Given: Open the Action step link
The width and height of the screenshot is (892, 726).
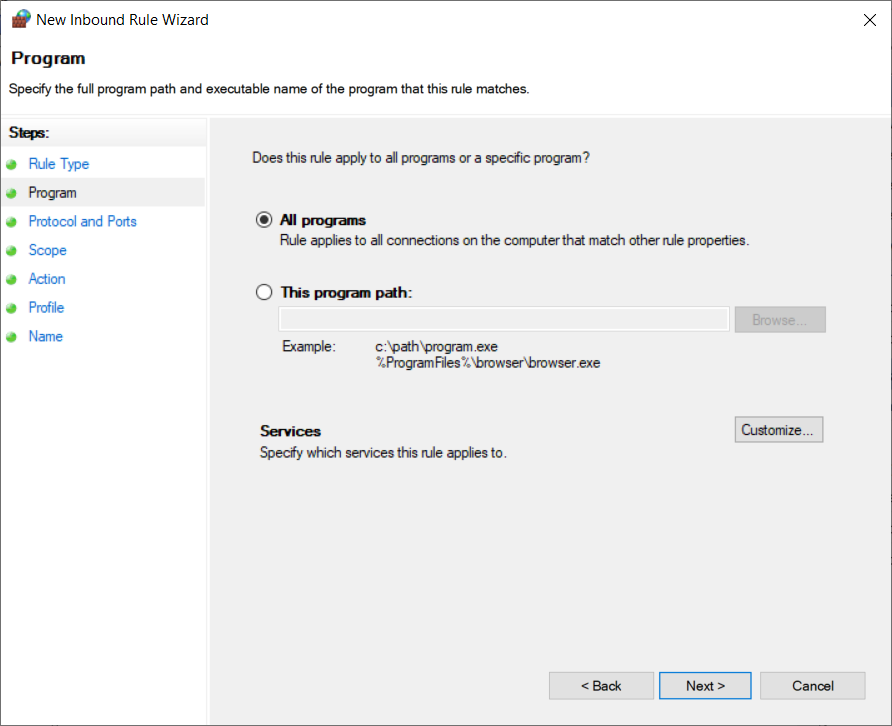Looking at the screenshot, I should tap(47, 280).
